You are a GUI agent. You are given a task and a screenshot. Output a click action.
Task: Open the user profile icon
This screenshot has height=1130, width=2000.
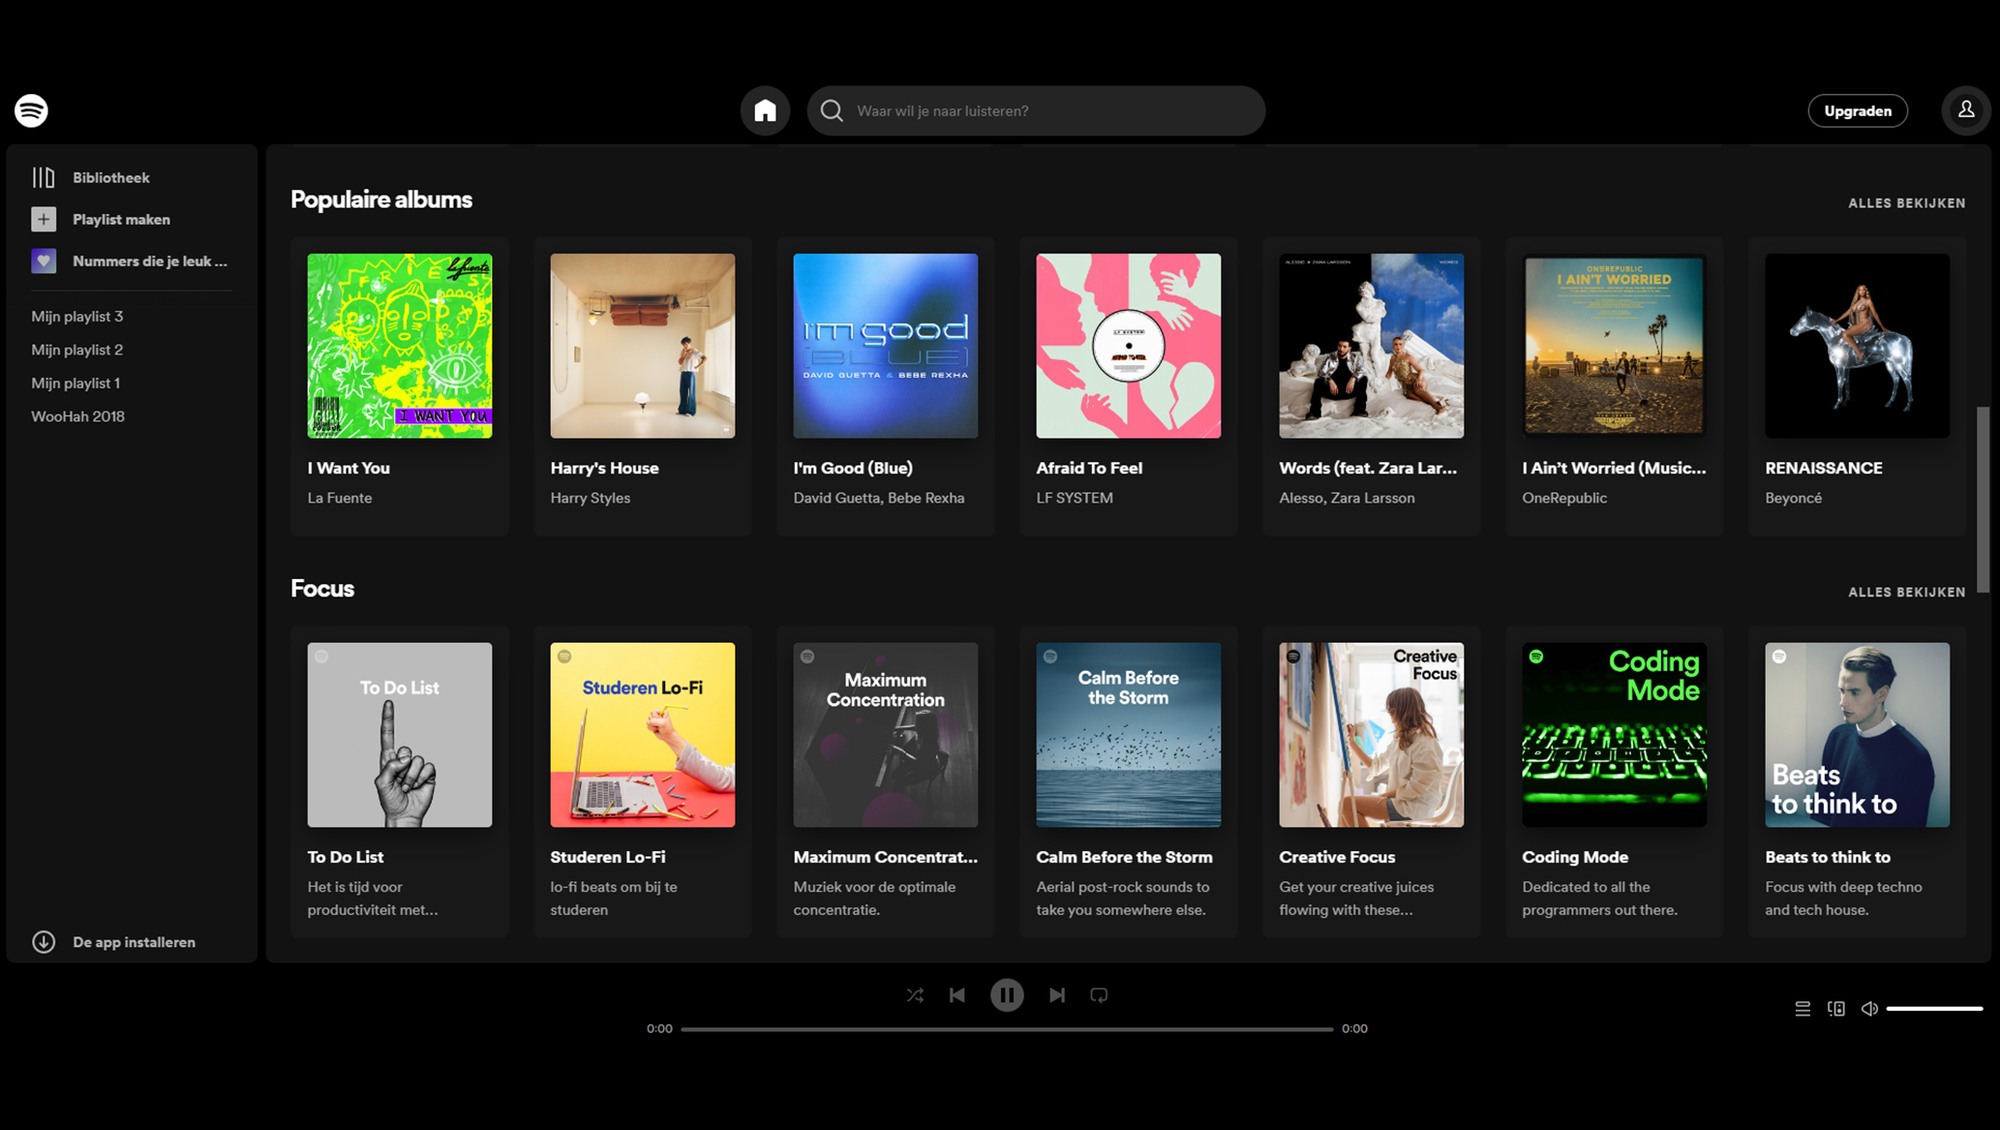point(1966,110)
